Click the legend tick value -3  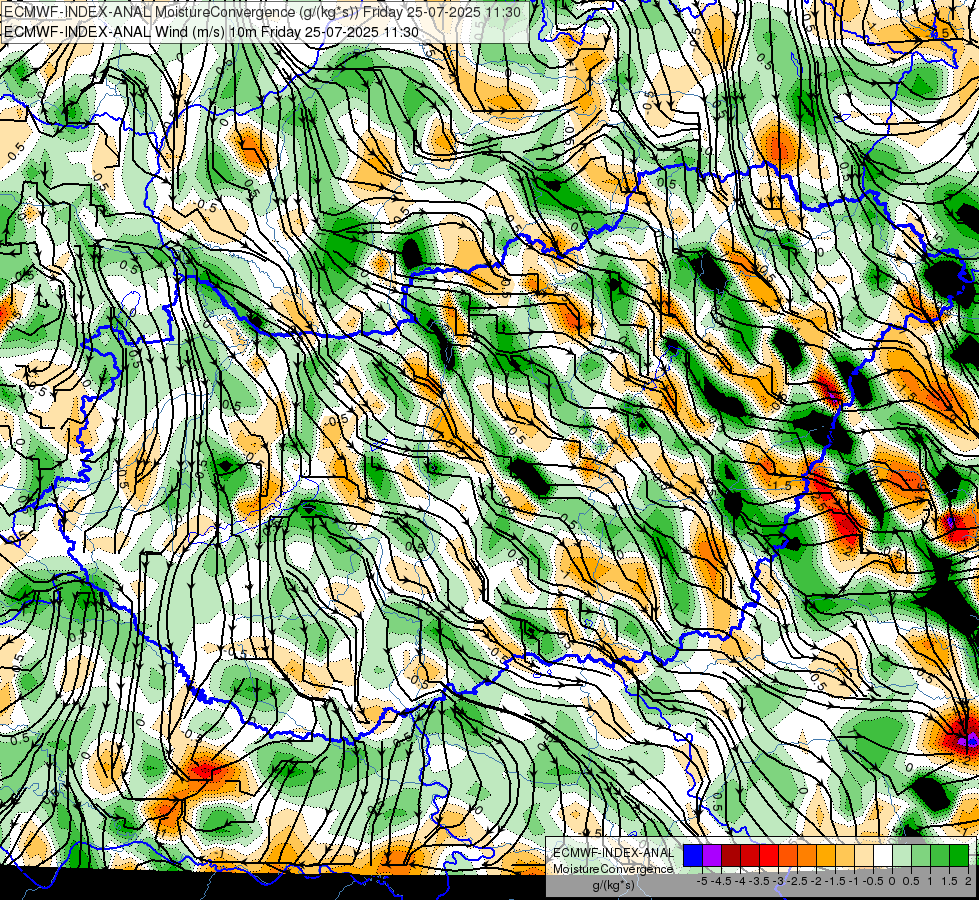[x=778, y=881]
